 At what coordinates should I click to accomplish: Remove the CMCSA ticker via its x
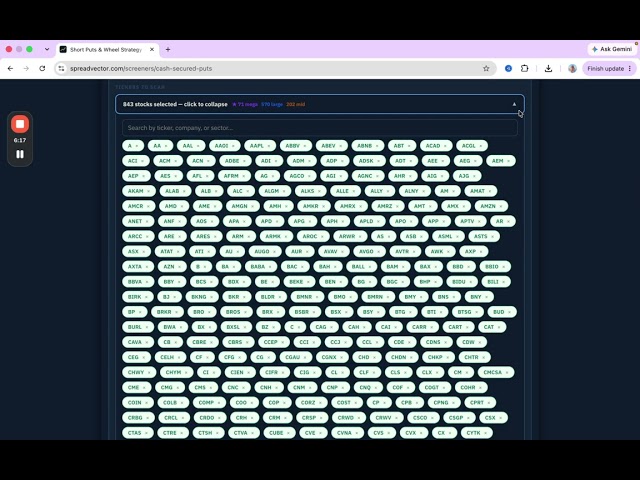click(507, 372)
